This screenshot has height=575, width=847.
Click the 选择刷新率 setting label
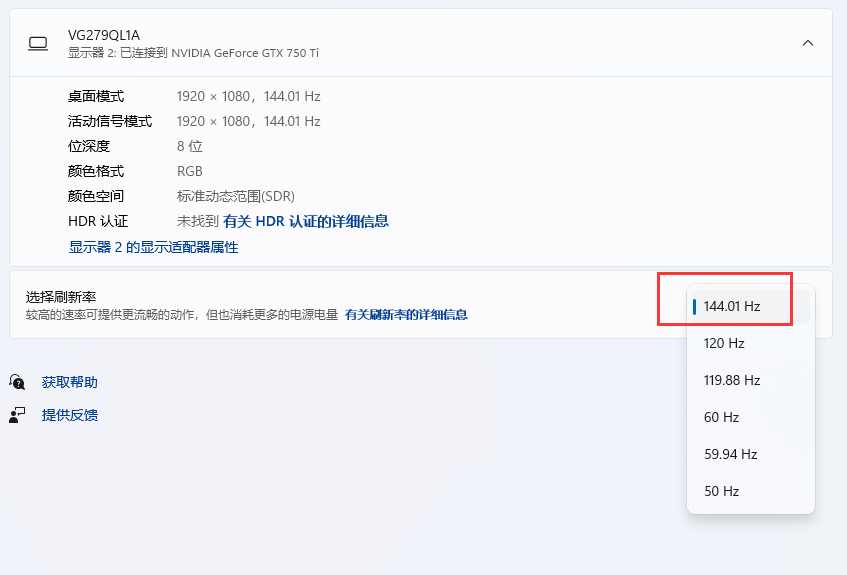(x=61, y=297)
